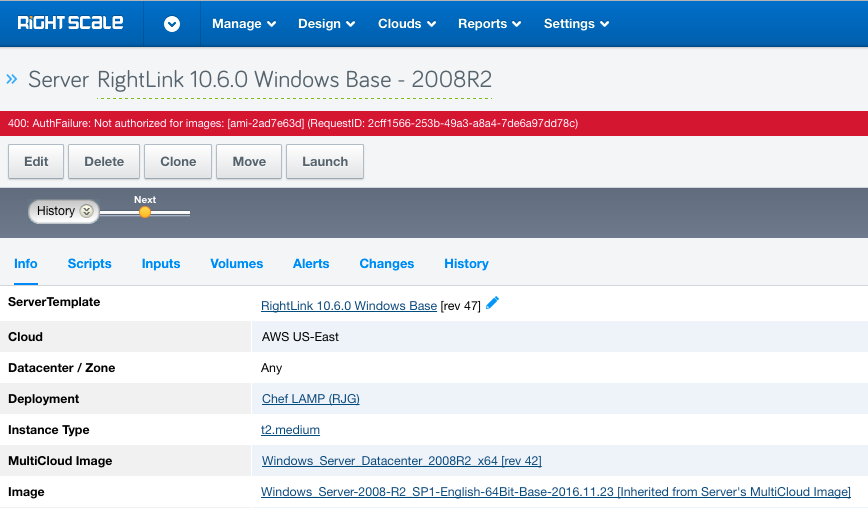Click the Cloud row label
868x508 pixels.
pos(25,337)
